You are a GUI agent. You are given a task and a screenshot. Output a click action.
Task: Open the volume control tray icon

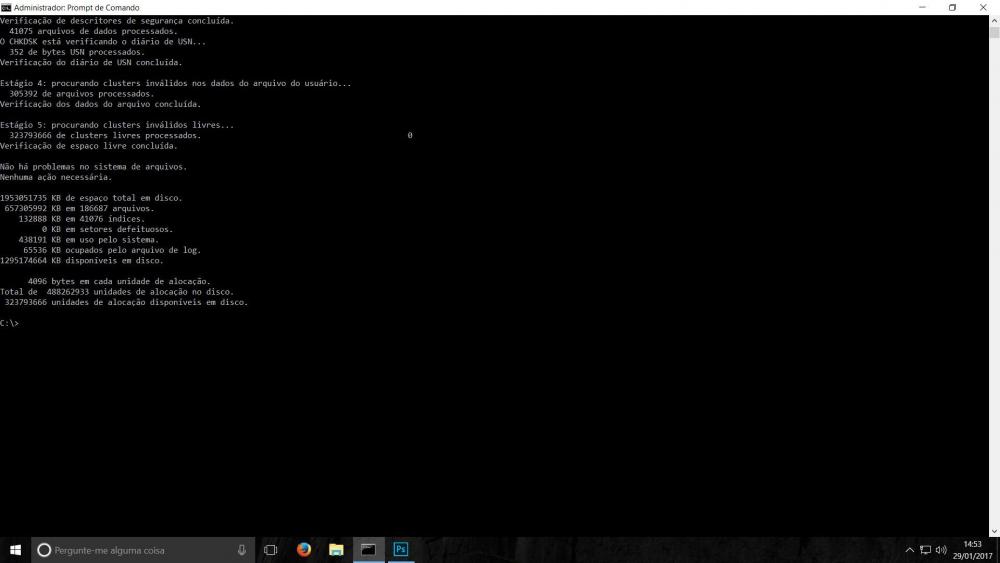click(941, 550)
